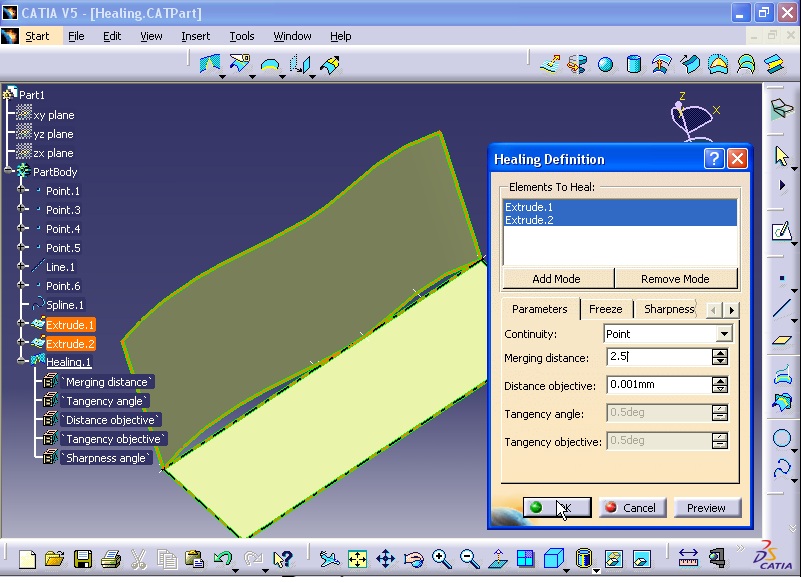Click the New document icon
This screenshot has height=583, width=801.
click(x=27, y=559)
